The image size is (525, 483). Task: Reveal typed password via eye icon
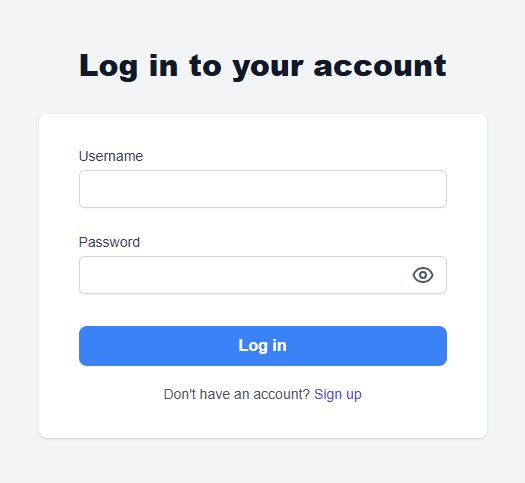tap(423, 275)
